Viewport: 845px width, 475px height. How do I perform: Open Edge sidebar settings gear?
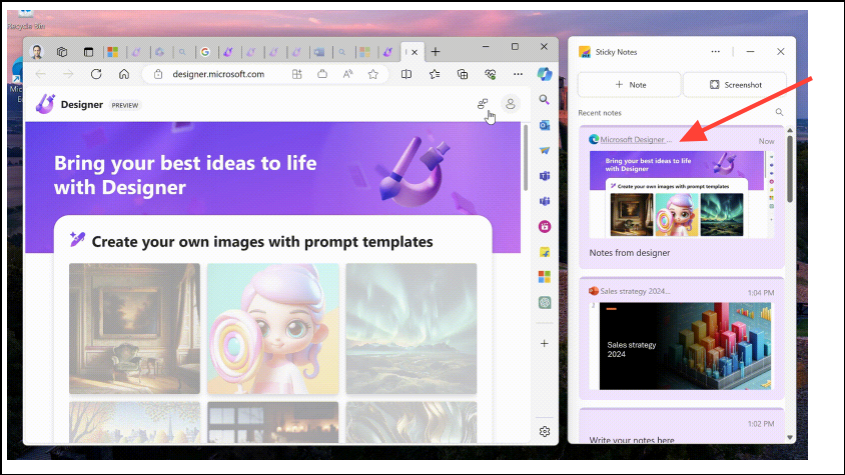[x=544, y=431]
